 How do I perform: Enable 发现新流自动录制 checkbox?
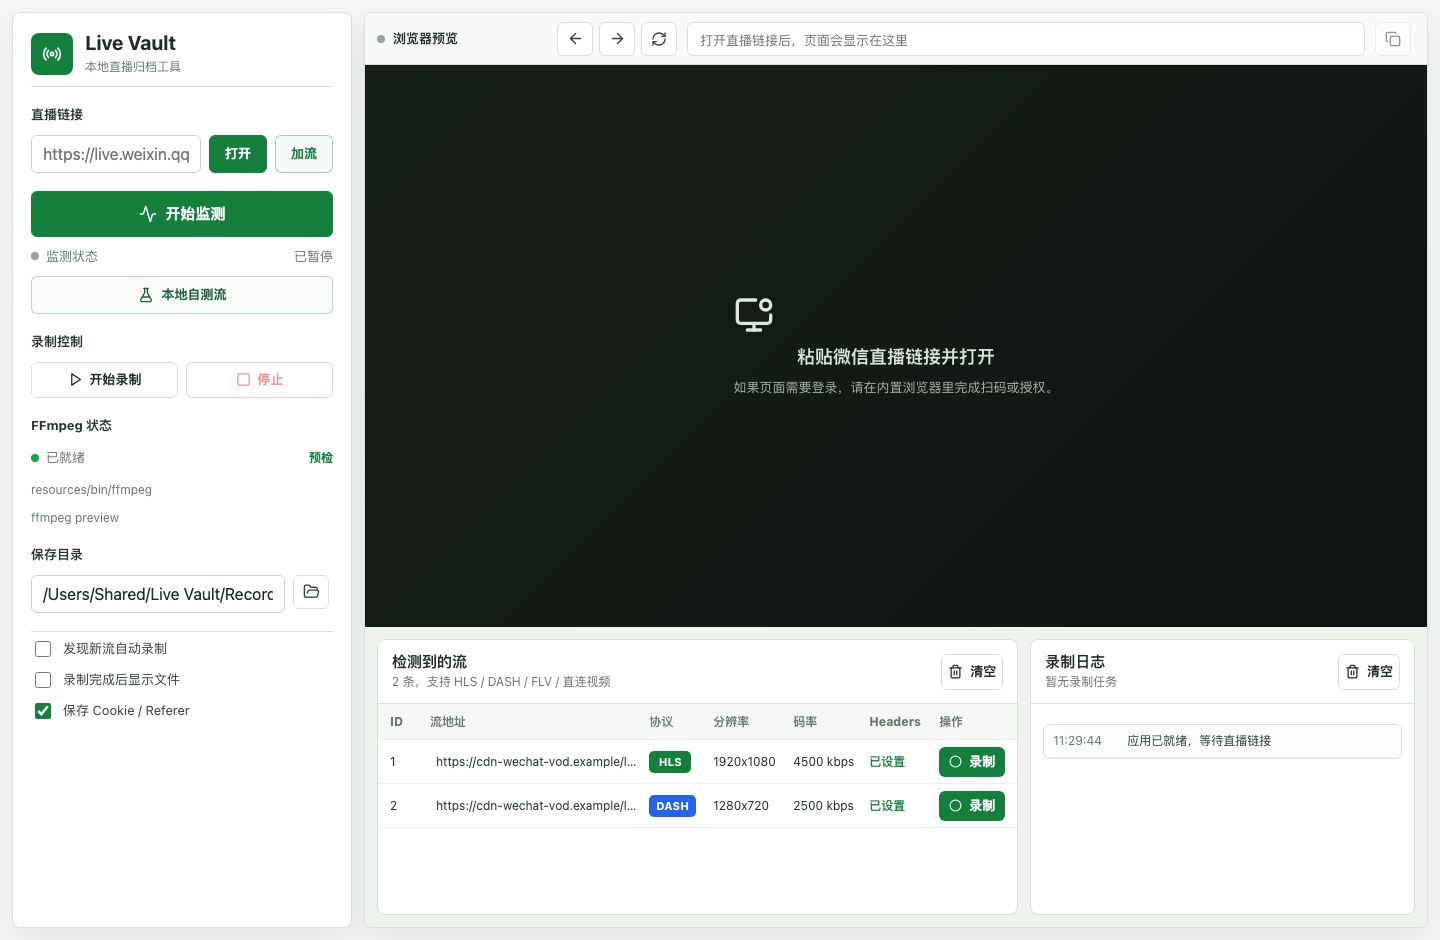point(43,649)
